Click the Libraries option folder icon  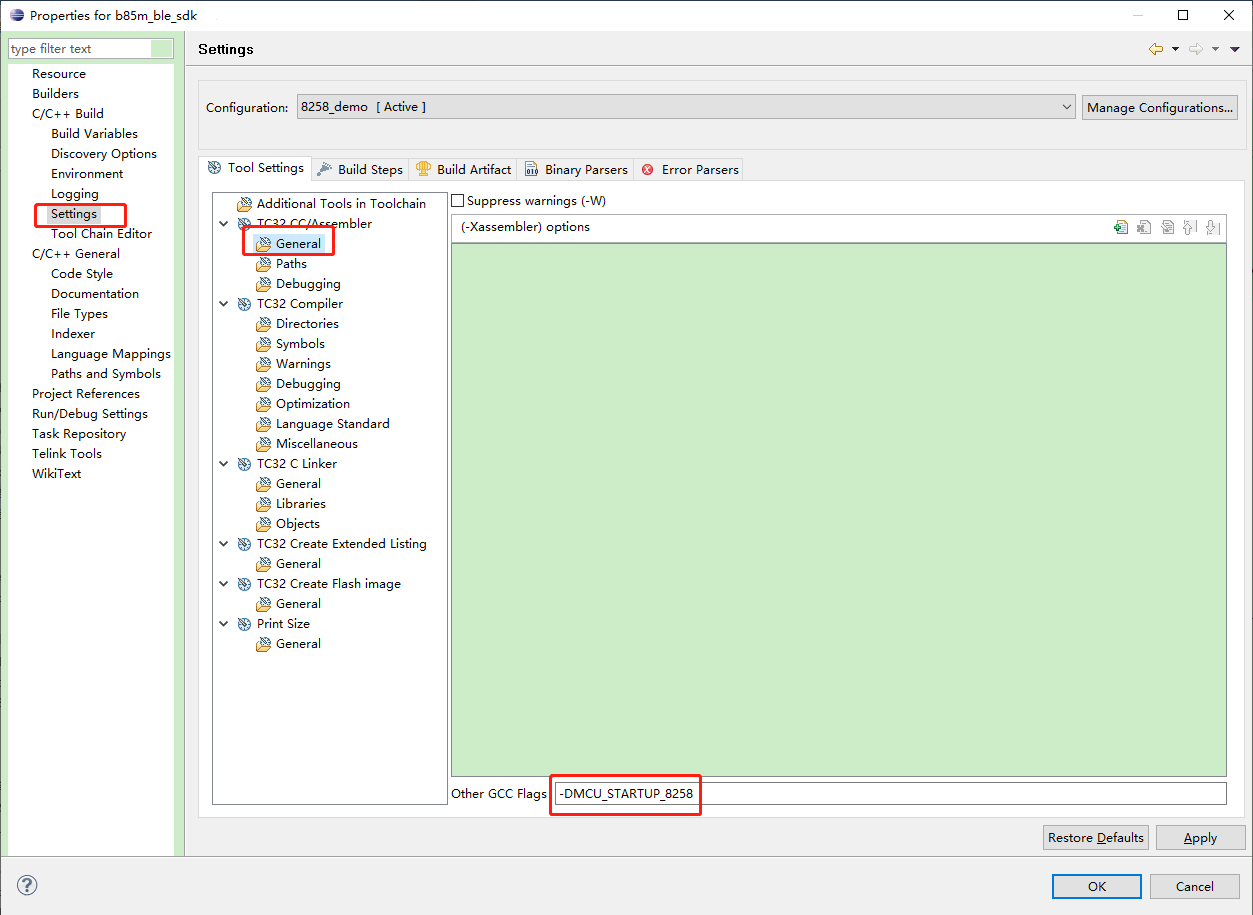pyautogui.click(x=264, y=503)
